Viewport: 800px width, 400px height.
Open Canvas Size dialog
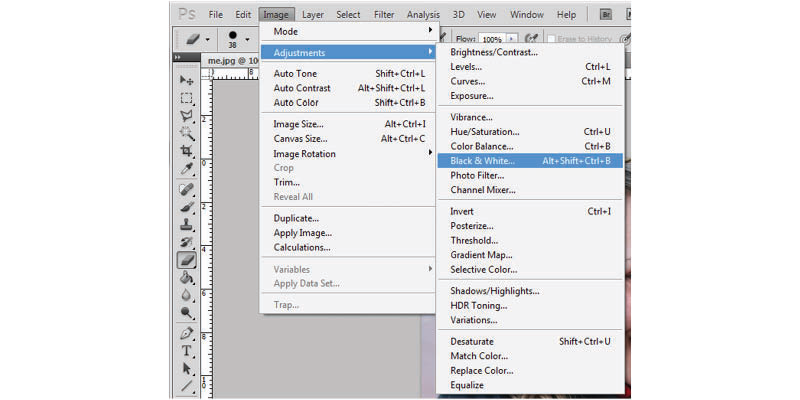347,138
